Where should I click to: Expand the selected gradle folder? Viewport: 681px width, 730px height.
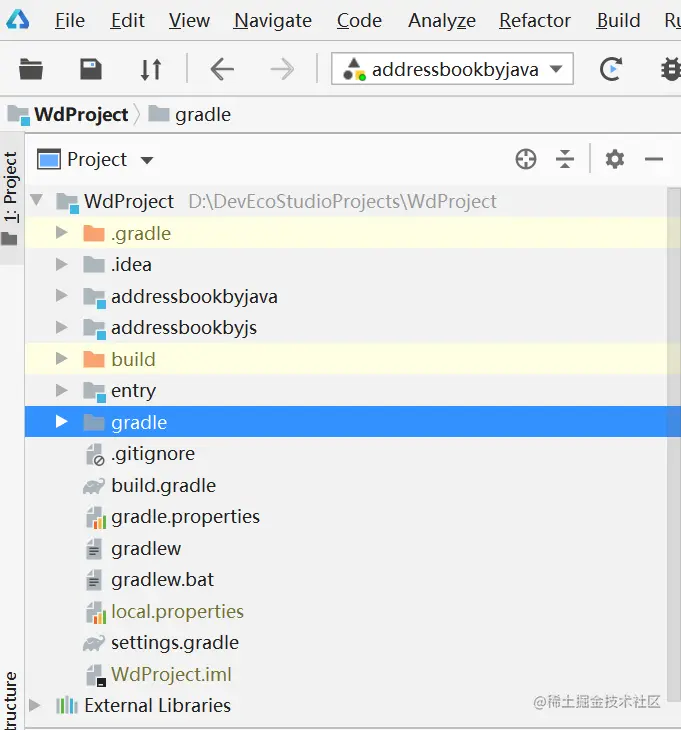coord(61,421)
